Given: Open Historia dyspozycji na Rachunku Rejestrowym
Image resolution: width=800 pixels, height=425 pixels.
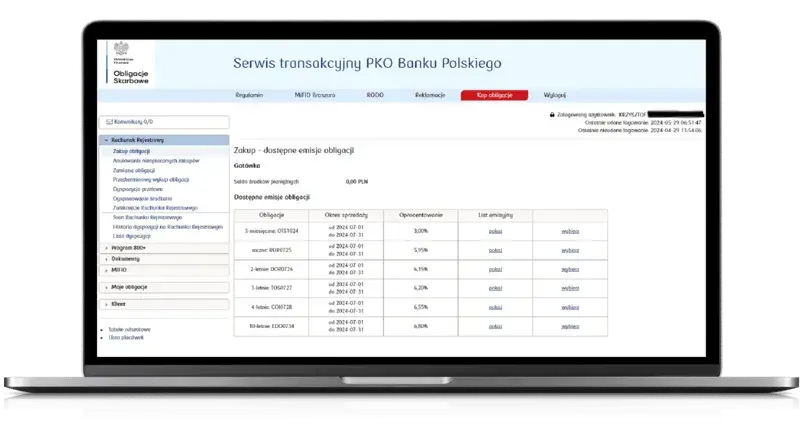Looking at the screenshot, I should click(x=168, y=227).
